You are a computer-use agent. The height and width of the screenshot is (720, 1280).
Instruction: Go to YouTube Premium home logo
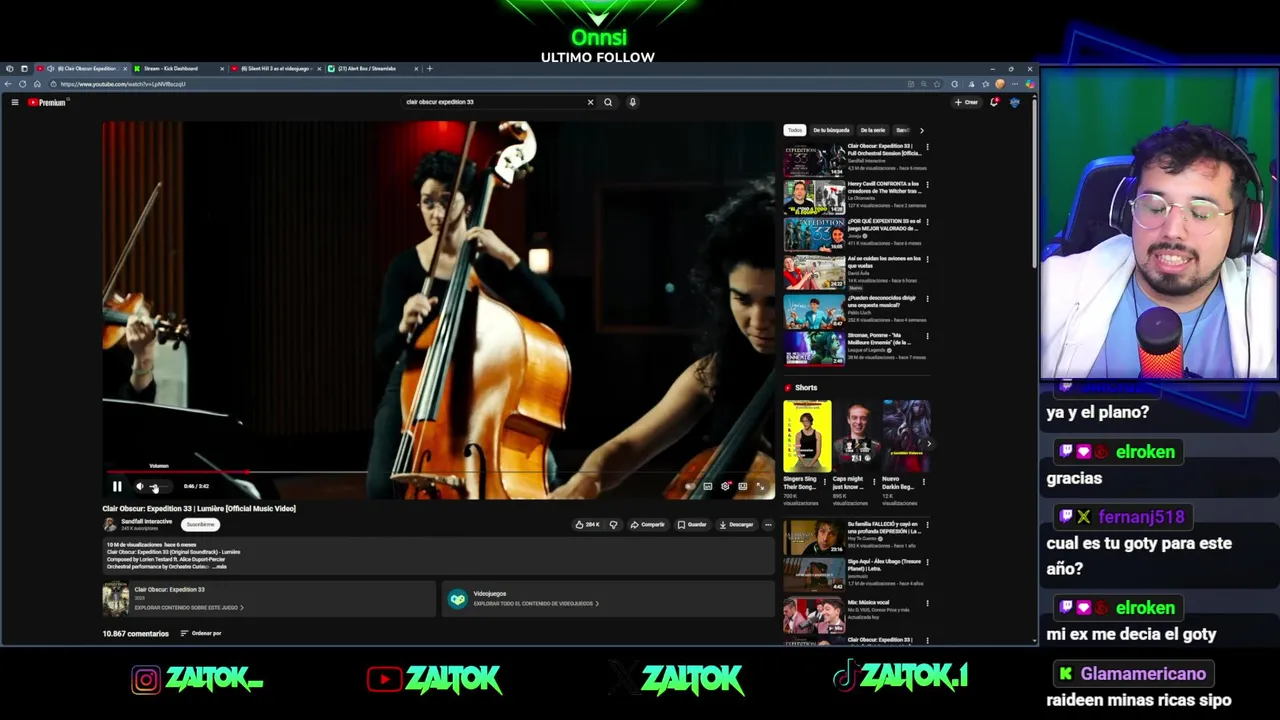47,102
